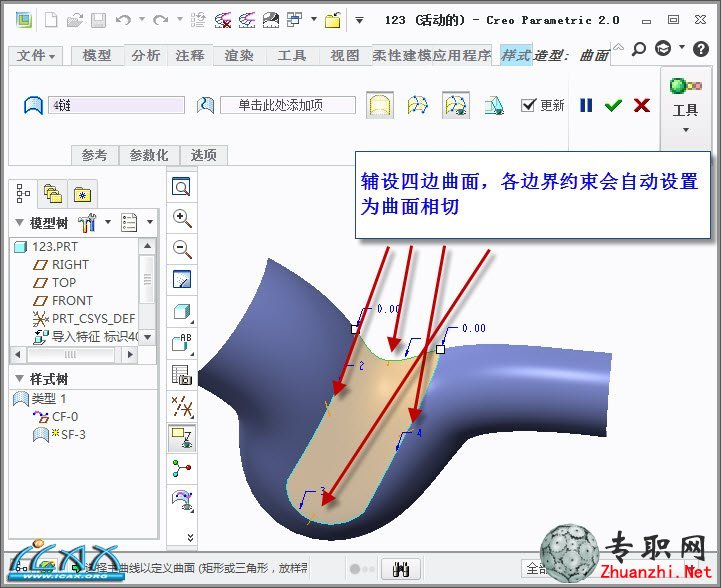Click model tree scroll-up arrow
This screenshot has width=721, height=588.
147,246
